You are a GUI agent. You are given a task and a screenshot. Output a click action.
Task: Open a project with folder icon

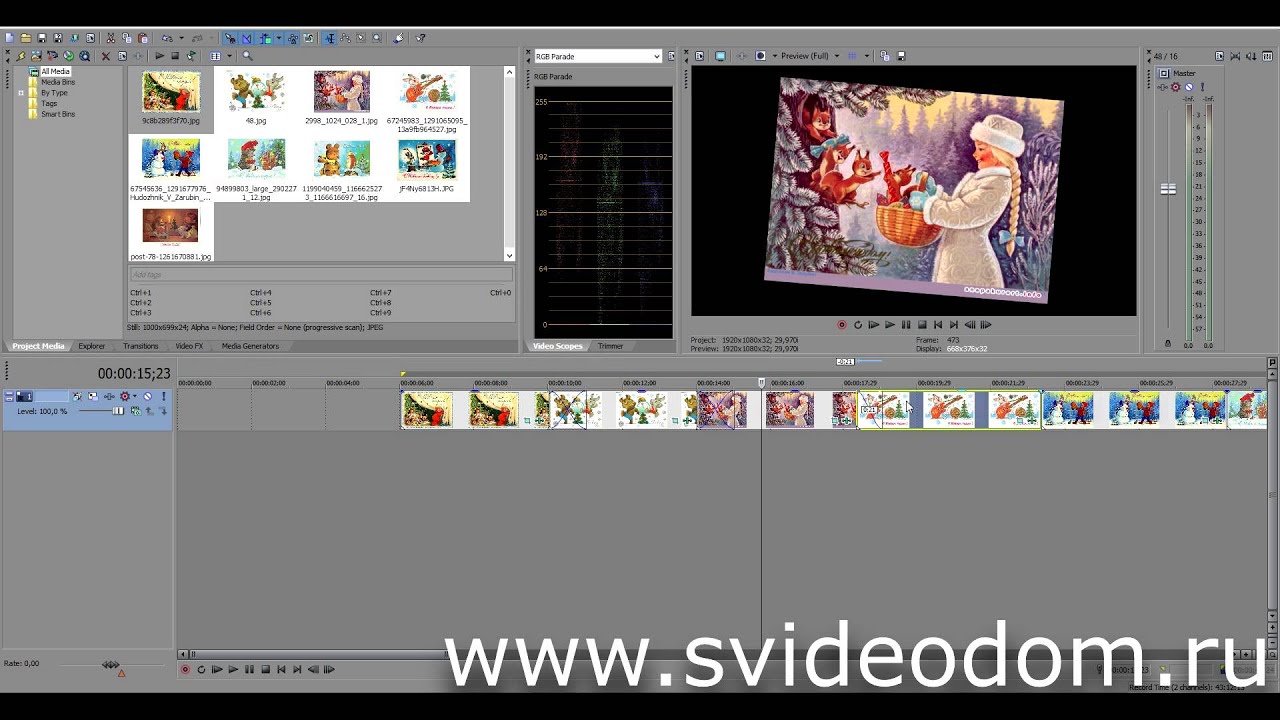[x=26, y=38]
